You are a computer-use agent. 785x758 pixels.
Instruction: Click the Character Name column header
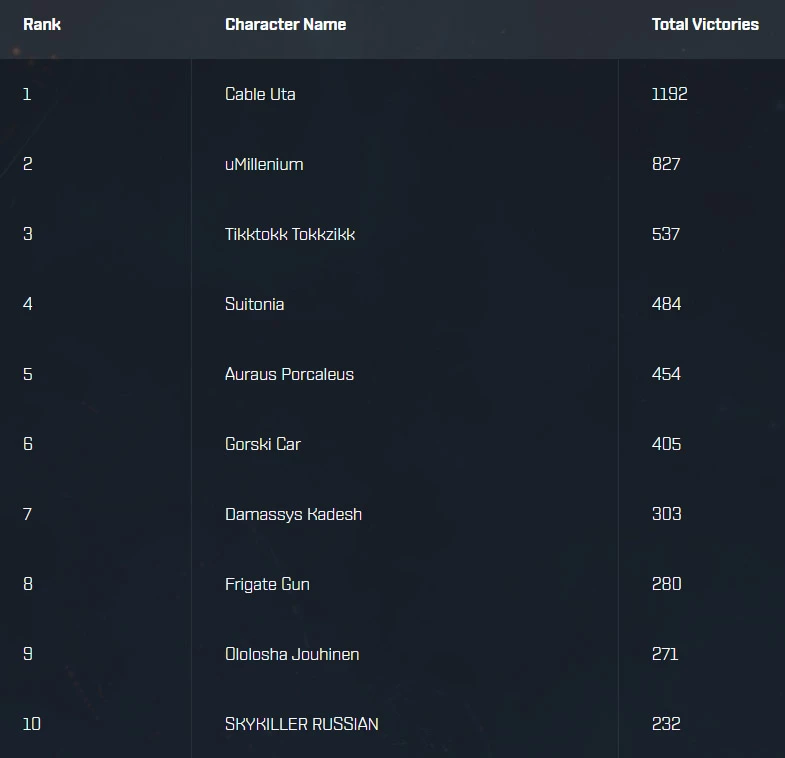285,24
